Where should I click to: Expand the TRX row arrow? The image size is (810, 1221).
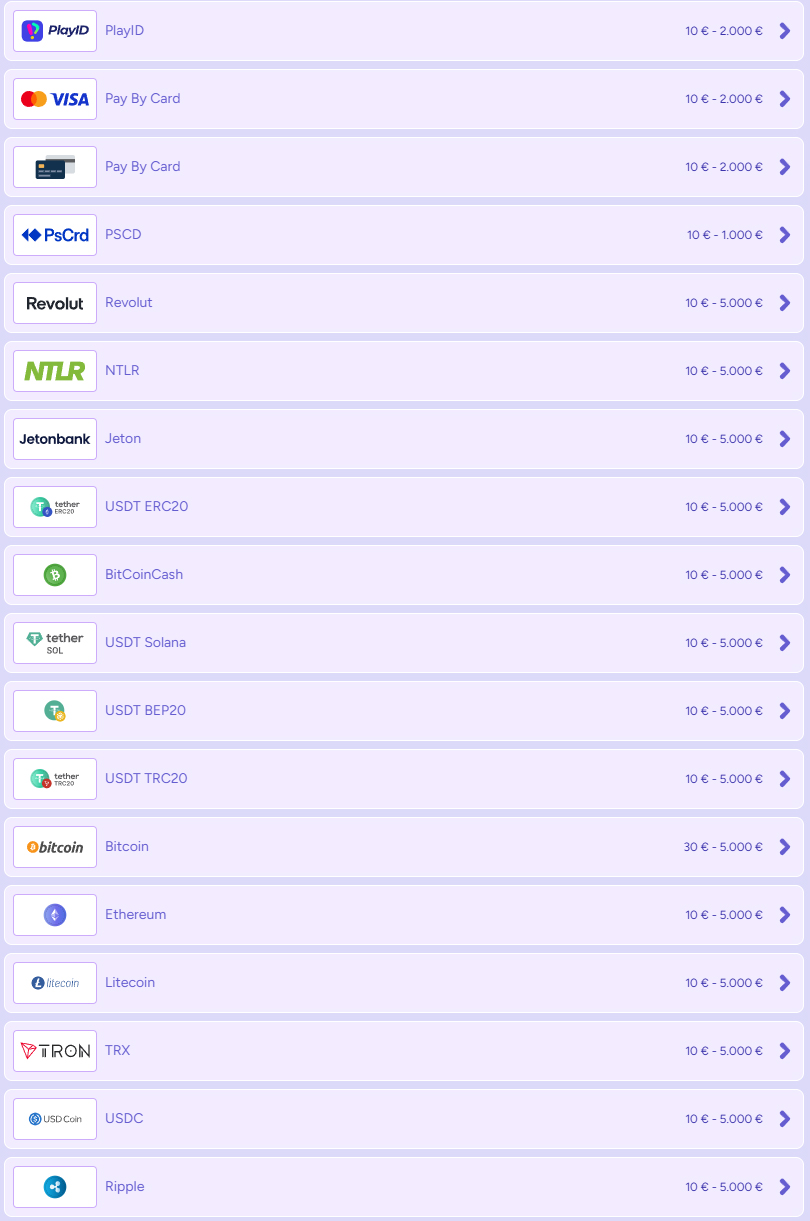[785, 1051]
